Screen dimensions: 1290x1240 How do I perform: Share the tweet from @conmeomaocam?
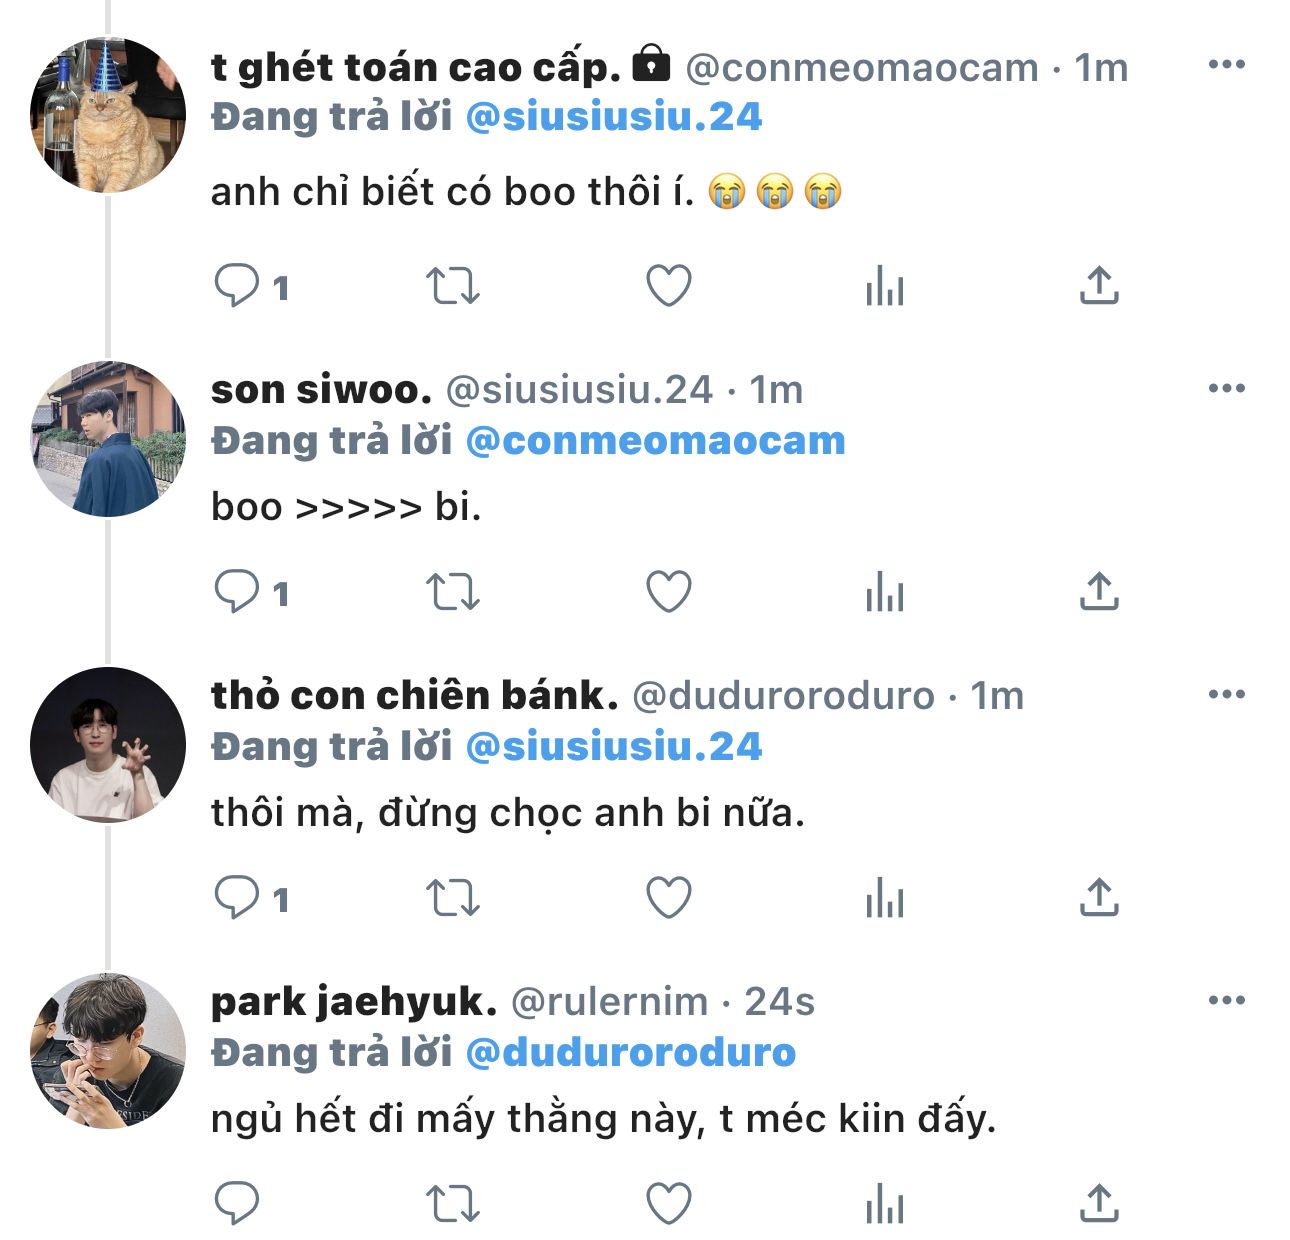tap(1099, 286)
